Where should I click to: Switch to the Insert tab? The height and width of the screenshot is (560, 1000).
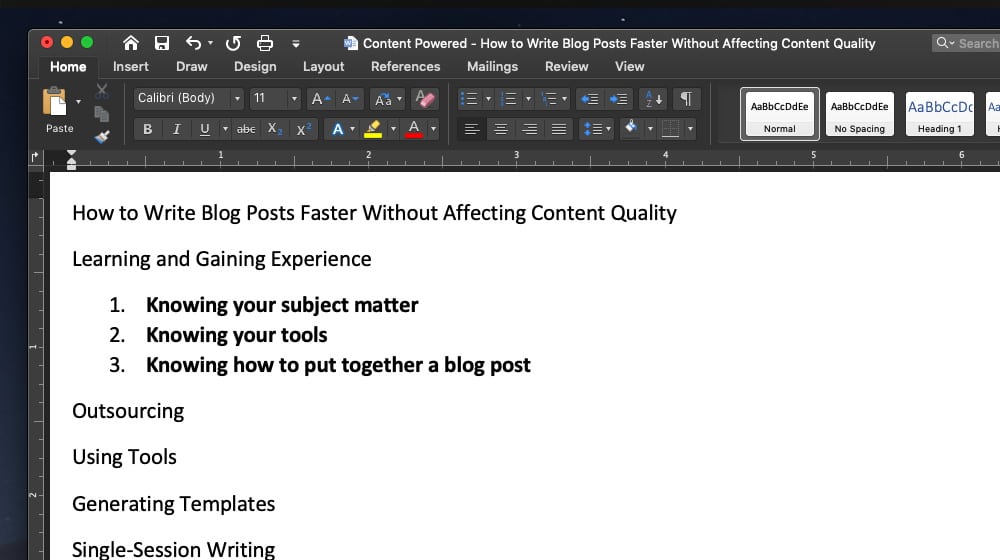130,66
